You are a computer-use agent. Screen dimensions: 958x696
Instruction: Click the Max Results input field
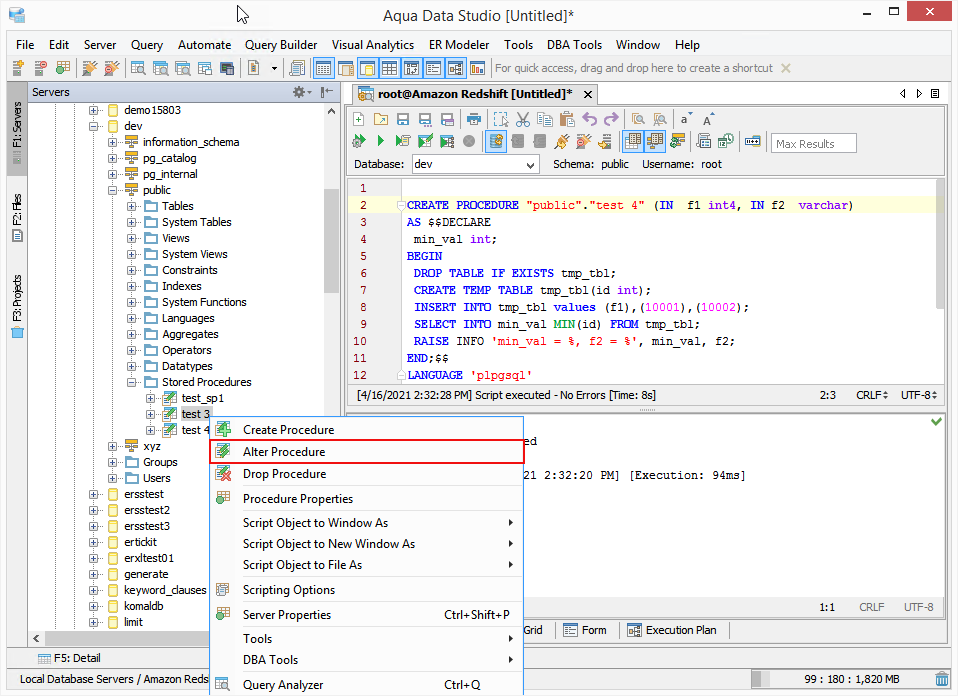[813, 143]
